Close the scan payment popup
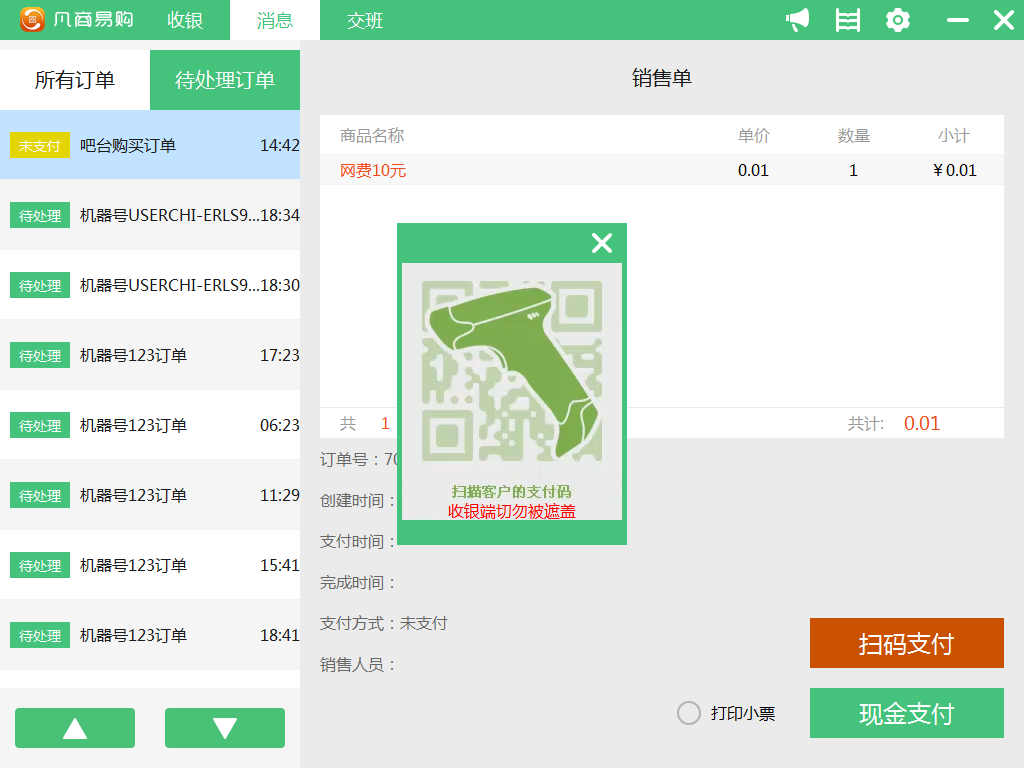1024x768 pixels. point(601,243)
